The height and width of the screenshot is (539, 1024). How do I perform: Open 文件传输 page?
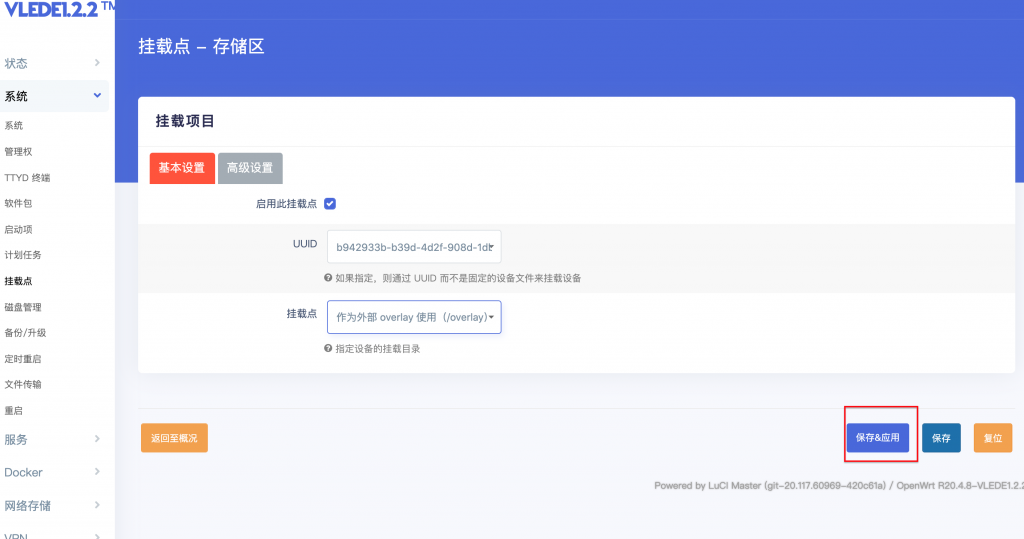point(23,384)
